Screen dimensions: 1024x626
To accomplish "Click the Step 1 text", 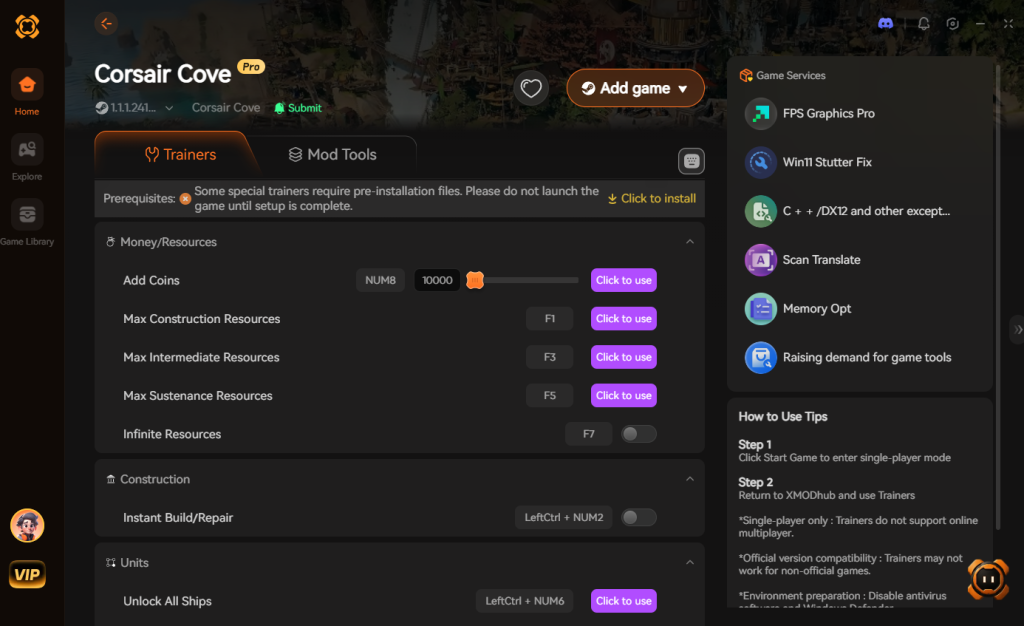I will [x=755, y=445].
